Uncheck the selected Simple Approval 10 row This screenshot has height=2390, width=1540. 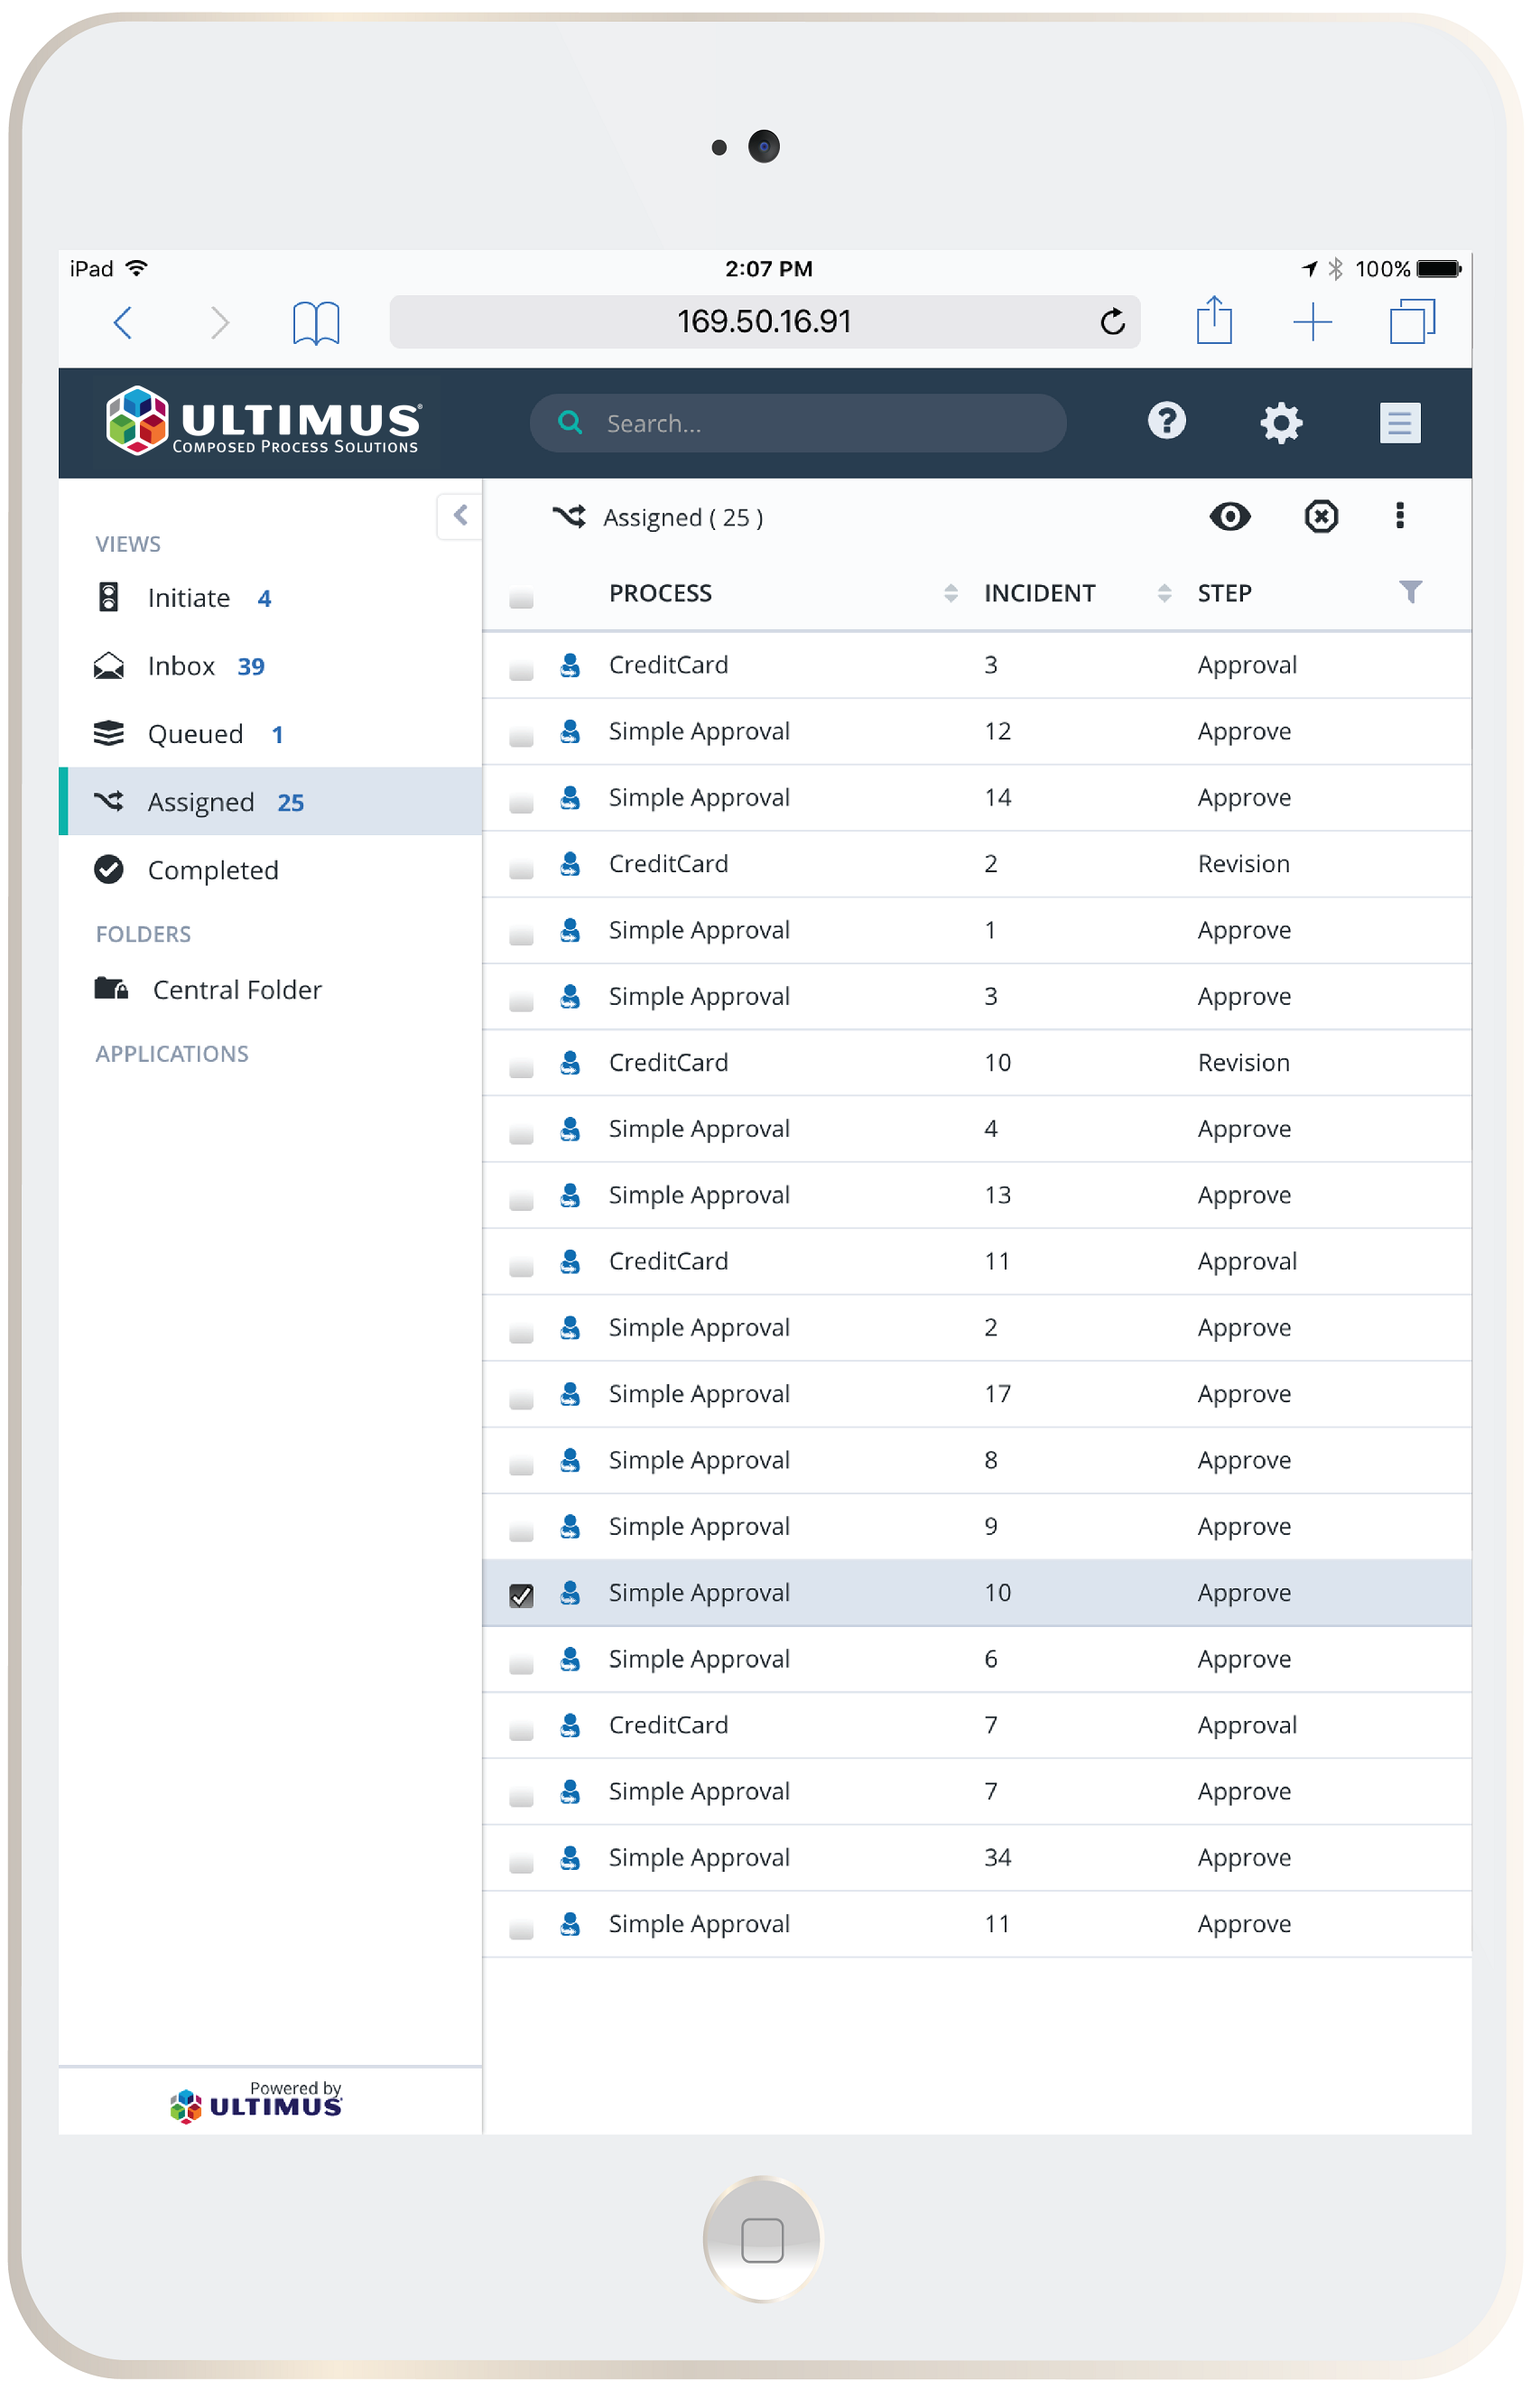tap(521, 1593)
